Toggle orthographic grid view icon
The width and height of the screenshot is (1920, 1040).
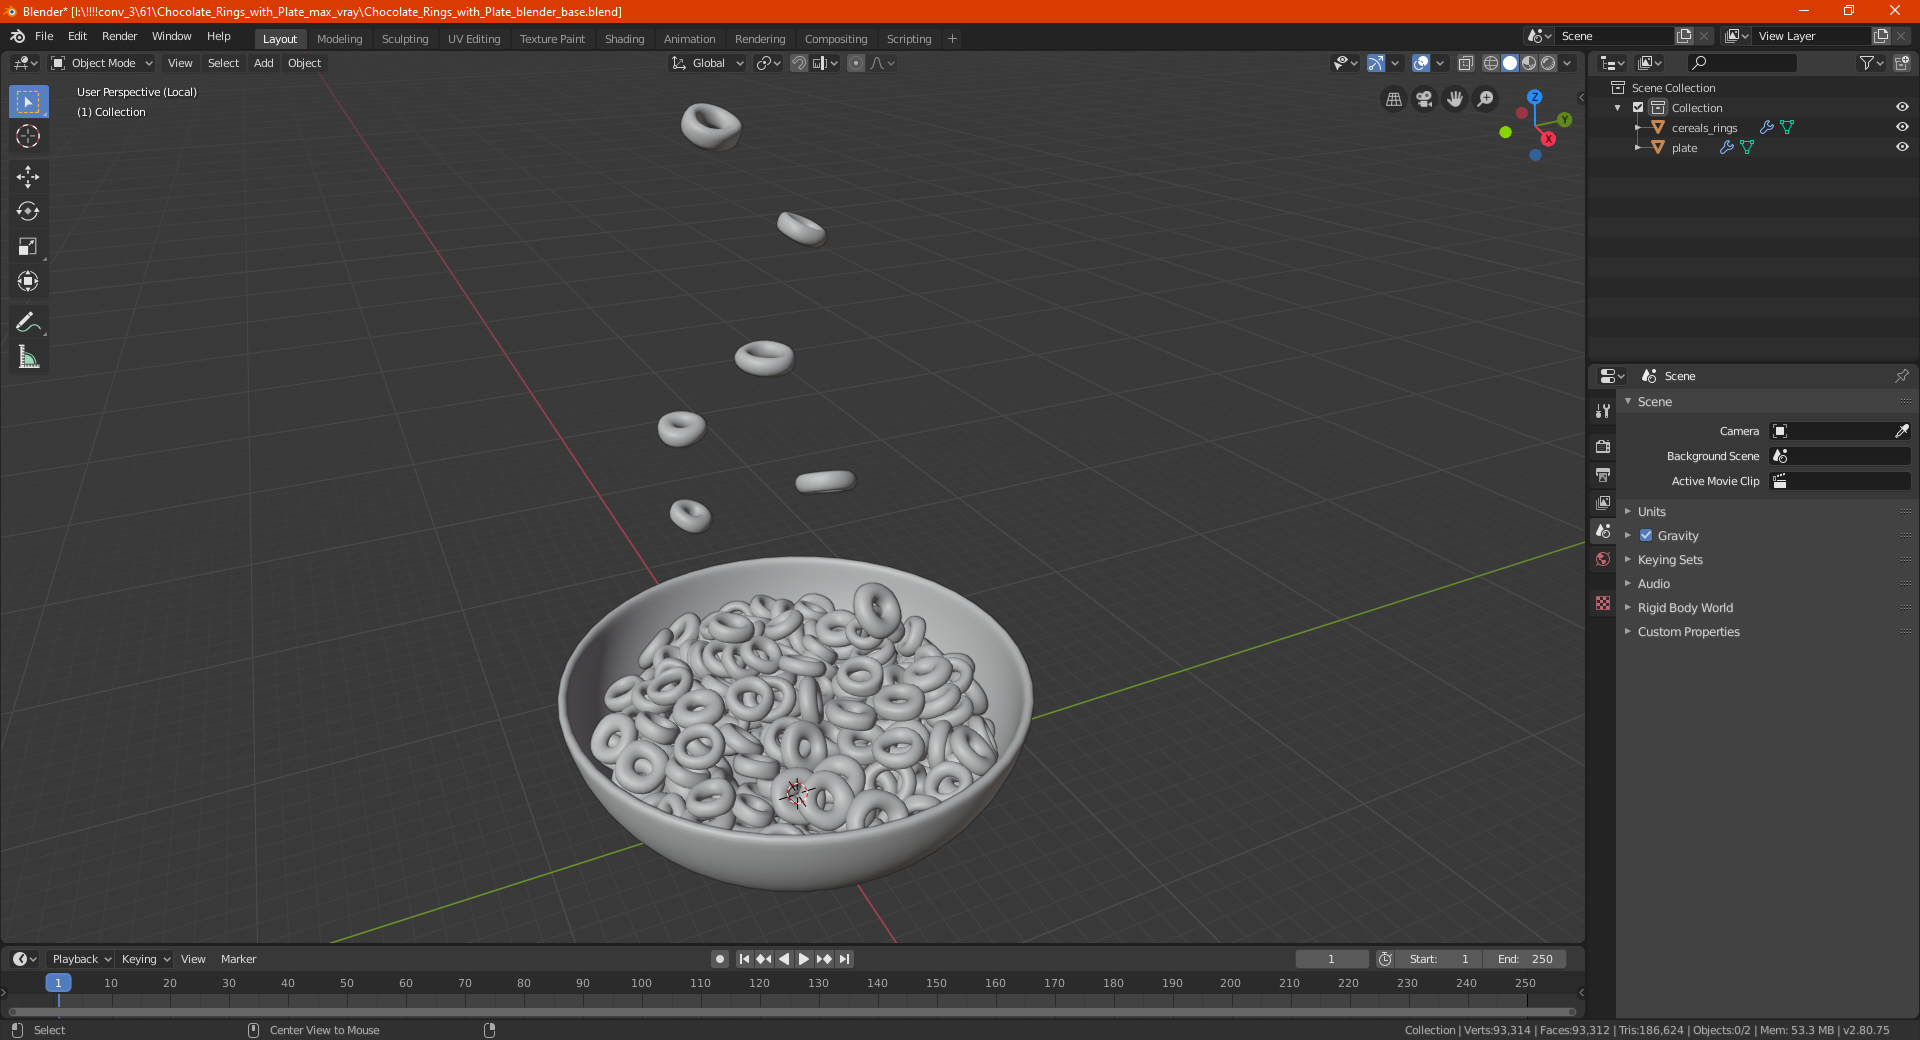point(1394,99)
